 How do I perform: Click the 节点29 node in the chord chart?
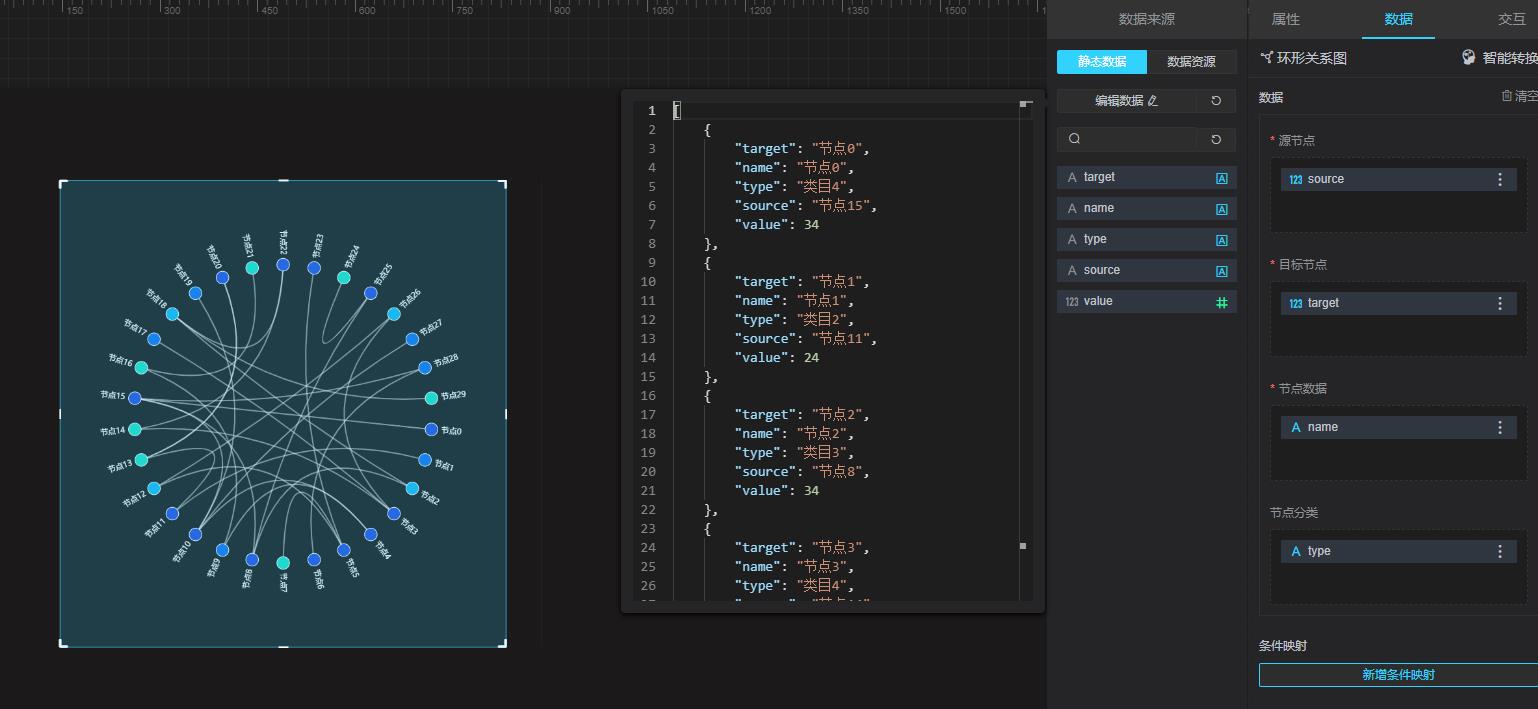click(x=431, y=398)
